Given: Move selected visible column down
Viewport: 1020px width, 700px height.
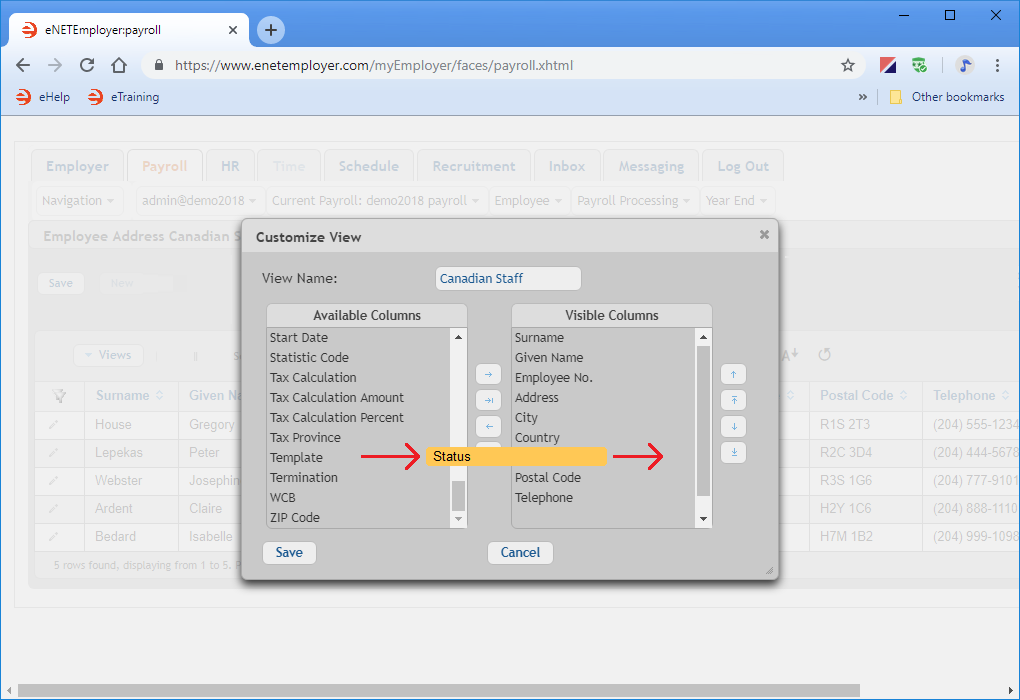Looking at the screenshot, I should [733, 426].
